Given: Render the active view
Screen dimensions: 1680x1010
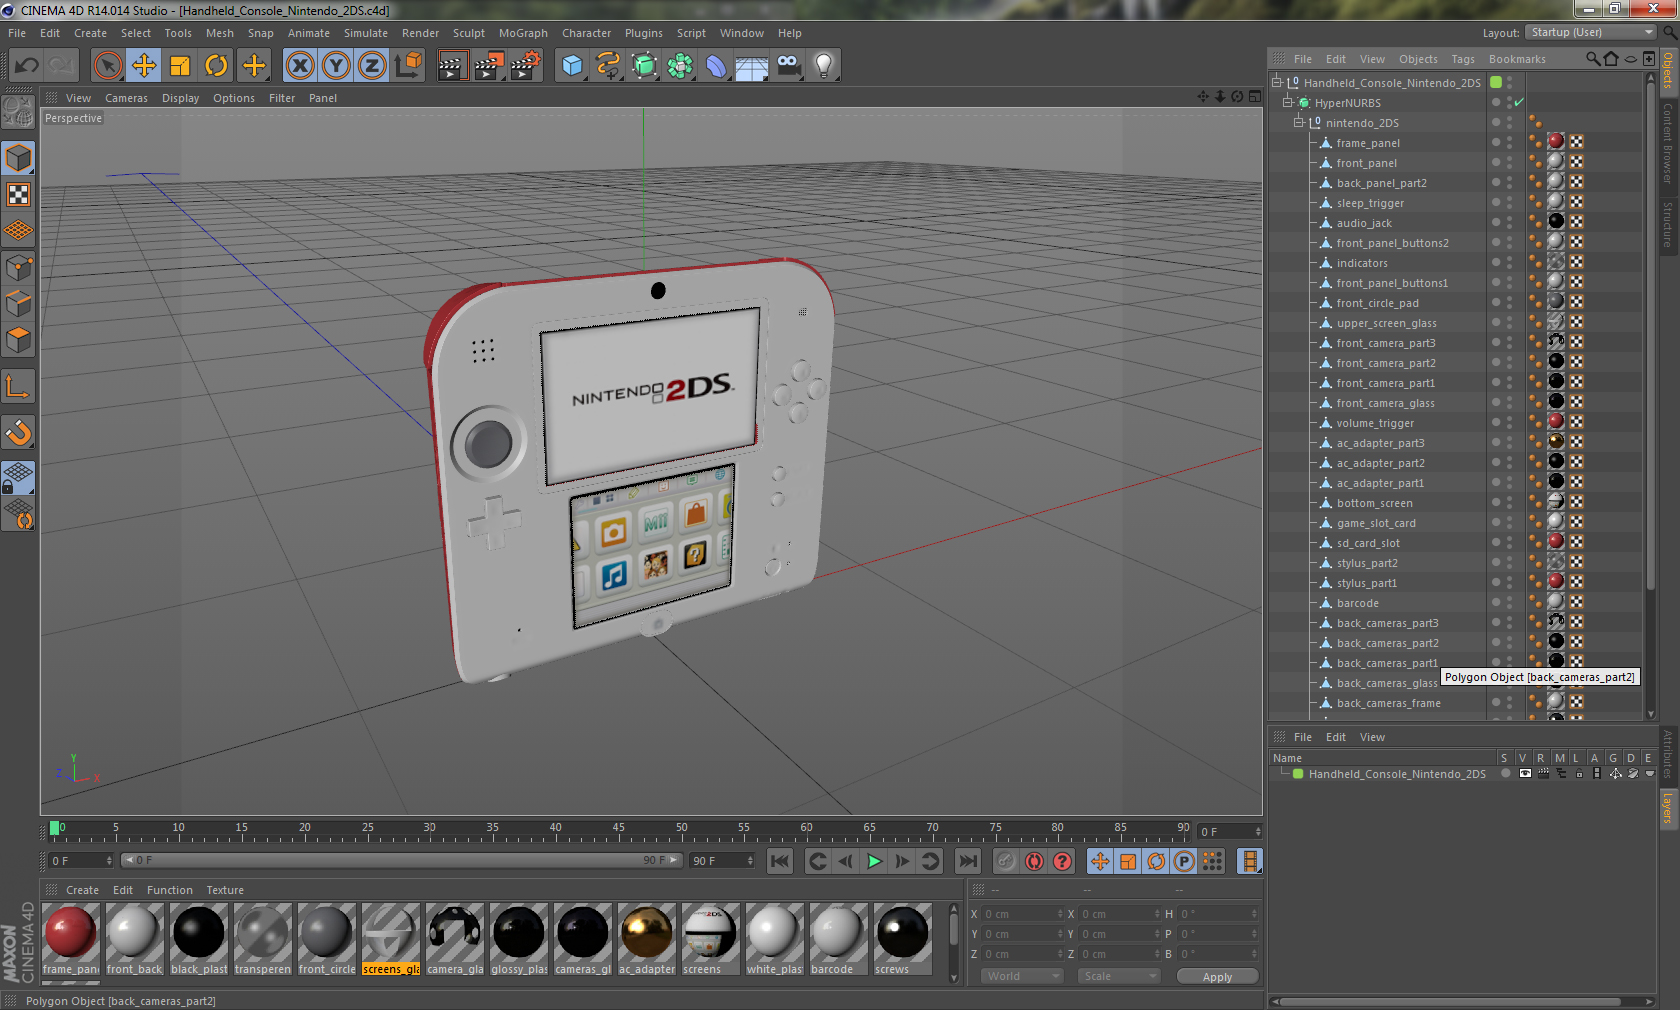Looking at the screenshot, I should point(452,66).
